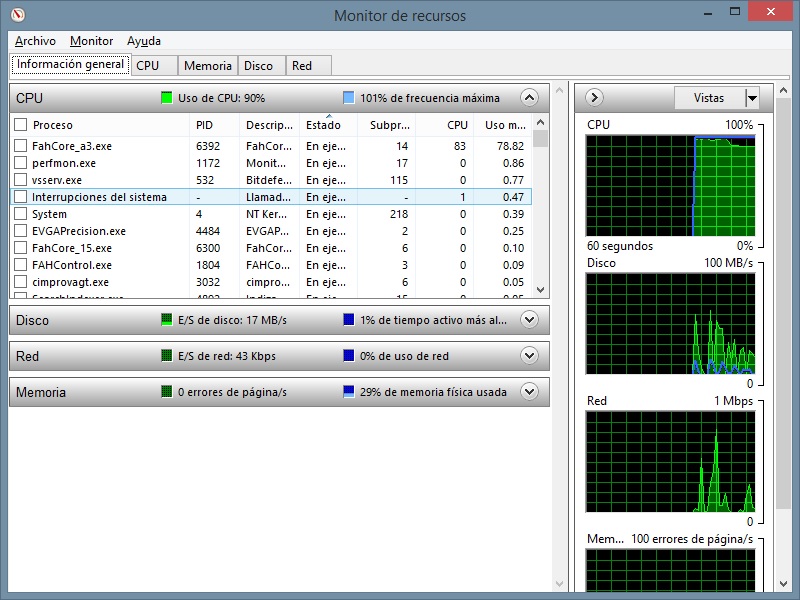Sort by the Uso m... column header
Image resolution: width=800 pixels, height=600 pixels.
click(x=502, y=125)
